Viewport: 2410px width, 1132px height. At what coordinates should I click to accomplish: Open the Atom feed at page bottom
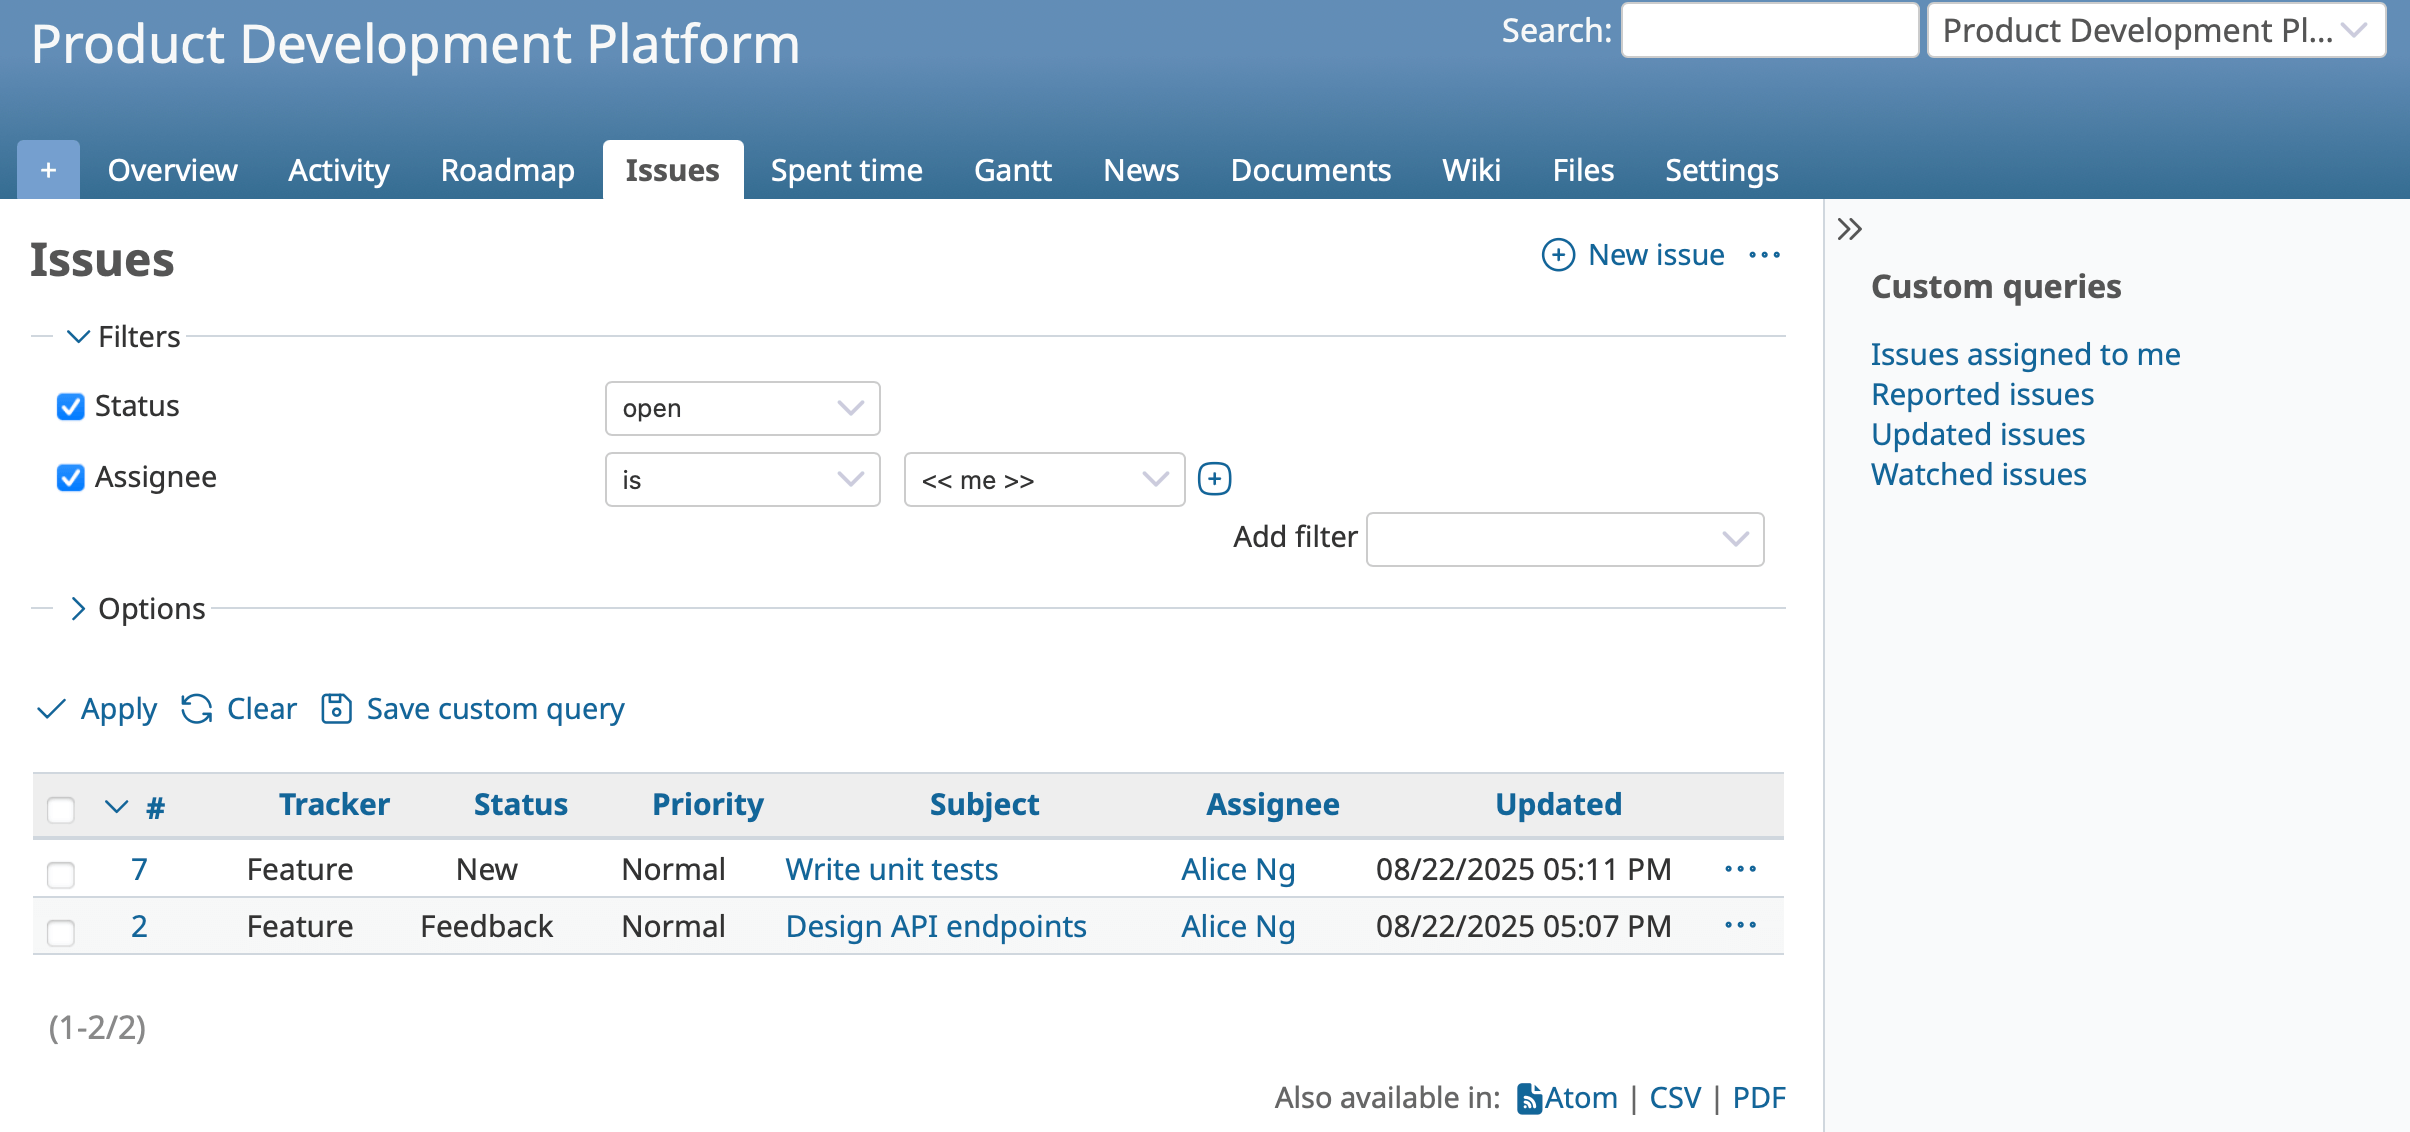coord(1568,1096)
